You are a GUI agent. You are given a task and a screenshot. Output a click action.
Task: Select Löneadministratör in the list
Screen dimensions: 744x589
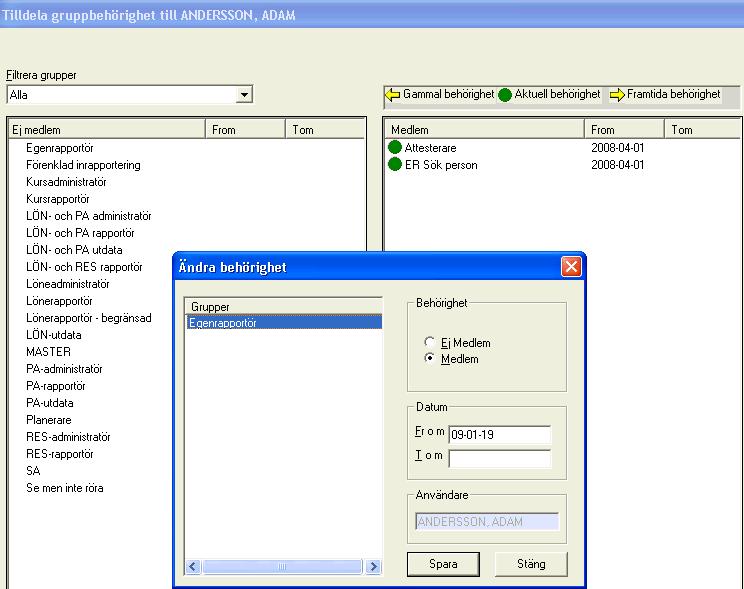pyautogui.click(x=68, y=284)
